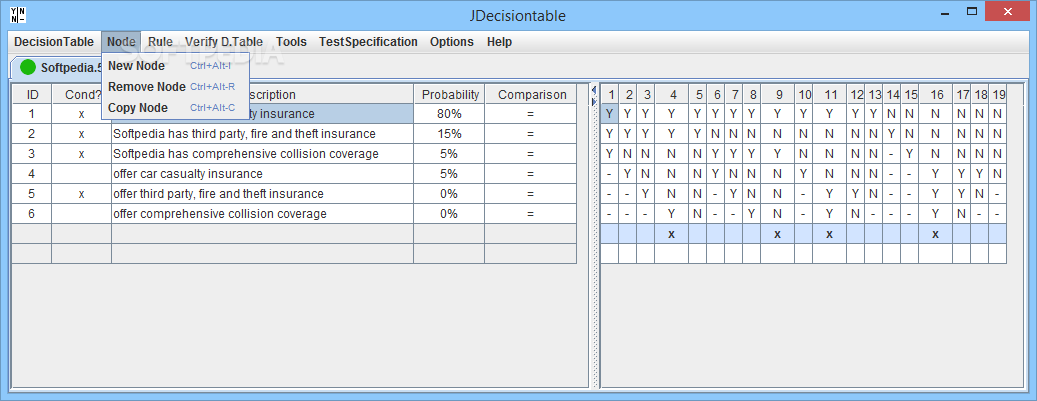Toggle the empty Cond? cell for row ID 4
The height and width of the screenshot is (401, 1037).
[81, 173]
